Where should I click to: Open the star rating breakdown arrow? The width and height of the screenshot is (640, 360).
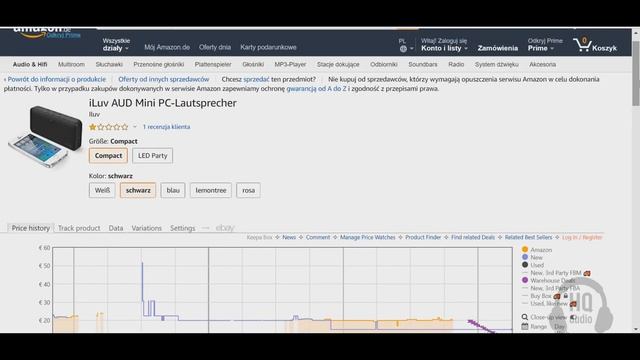135,127
